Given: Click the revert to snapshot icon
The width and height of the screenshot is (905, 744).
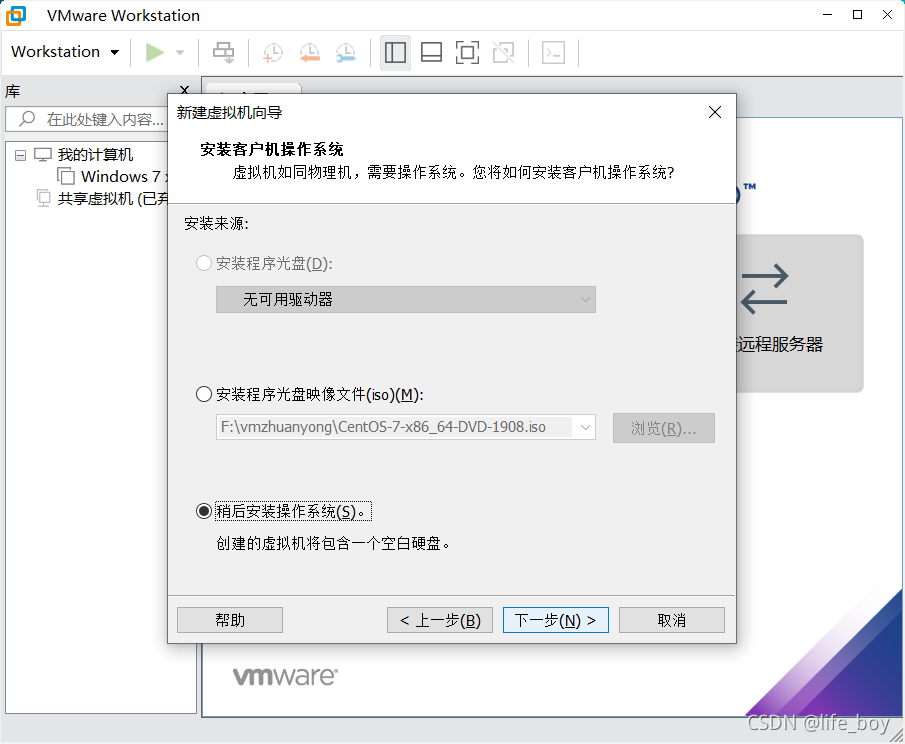Looking at the screenshot, I should pyautogui.click(x=310, y=53).
